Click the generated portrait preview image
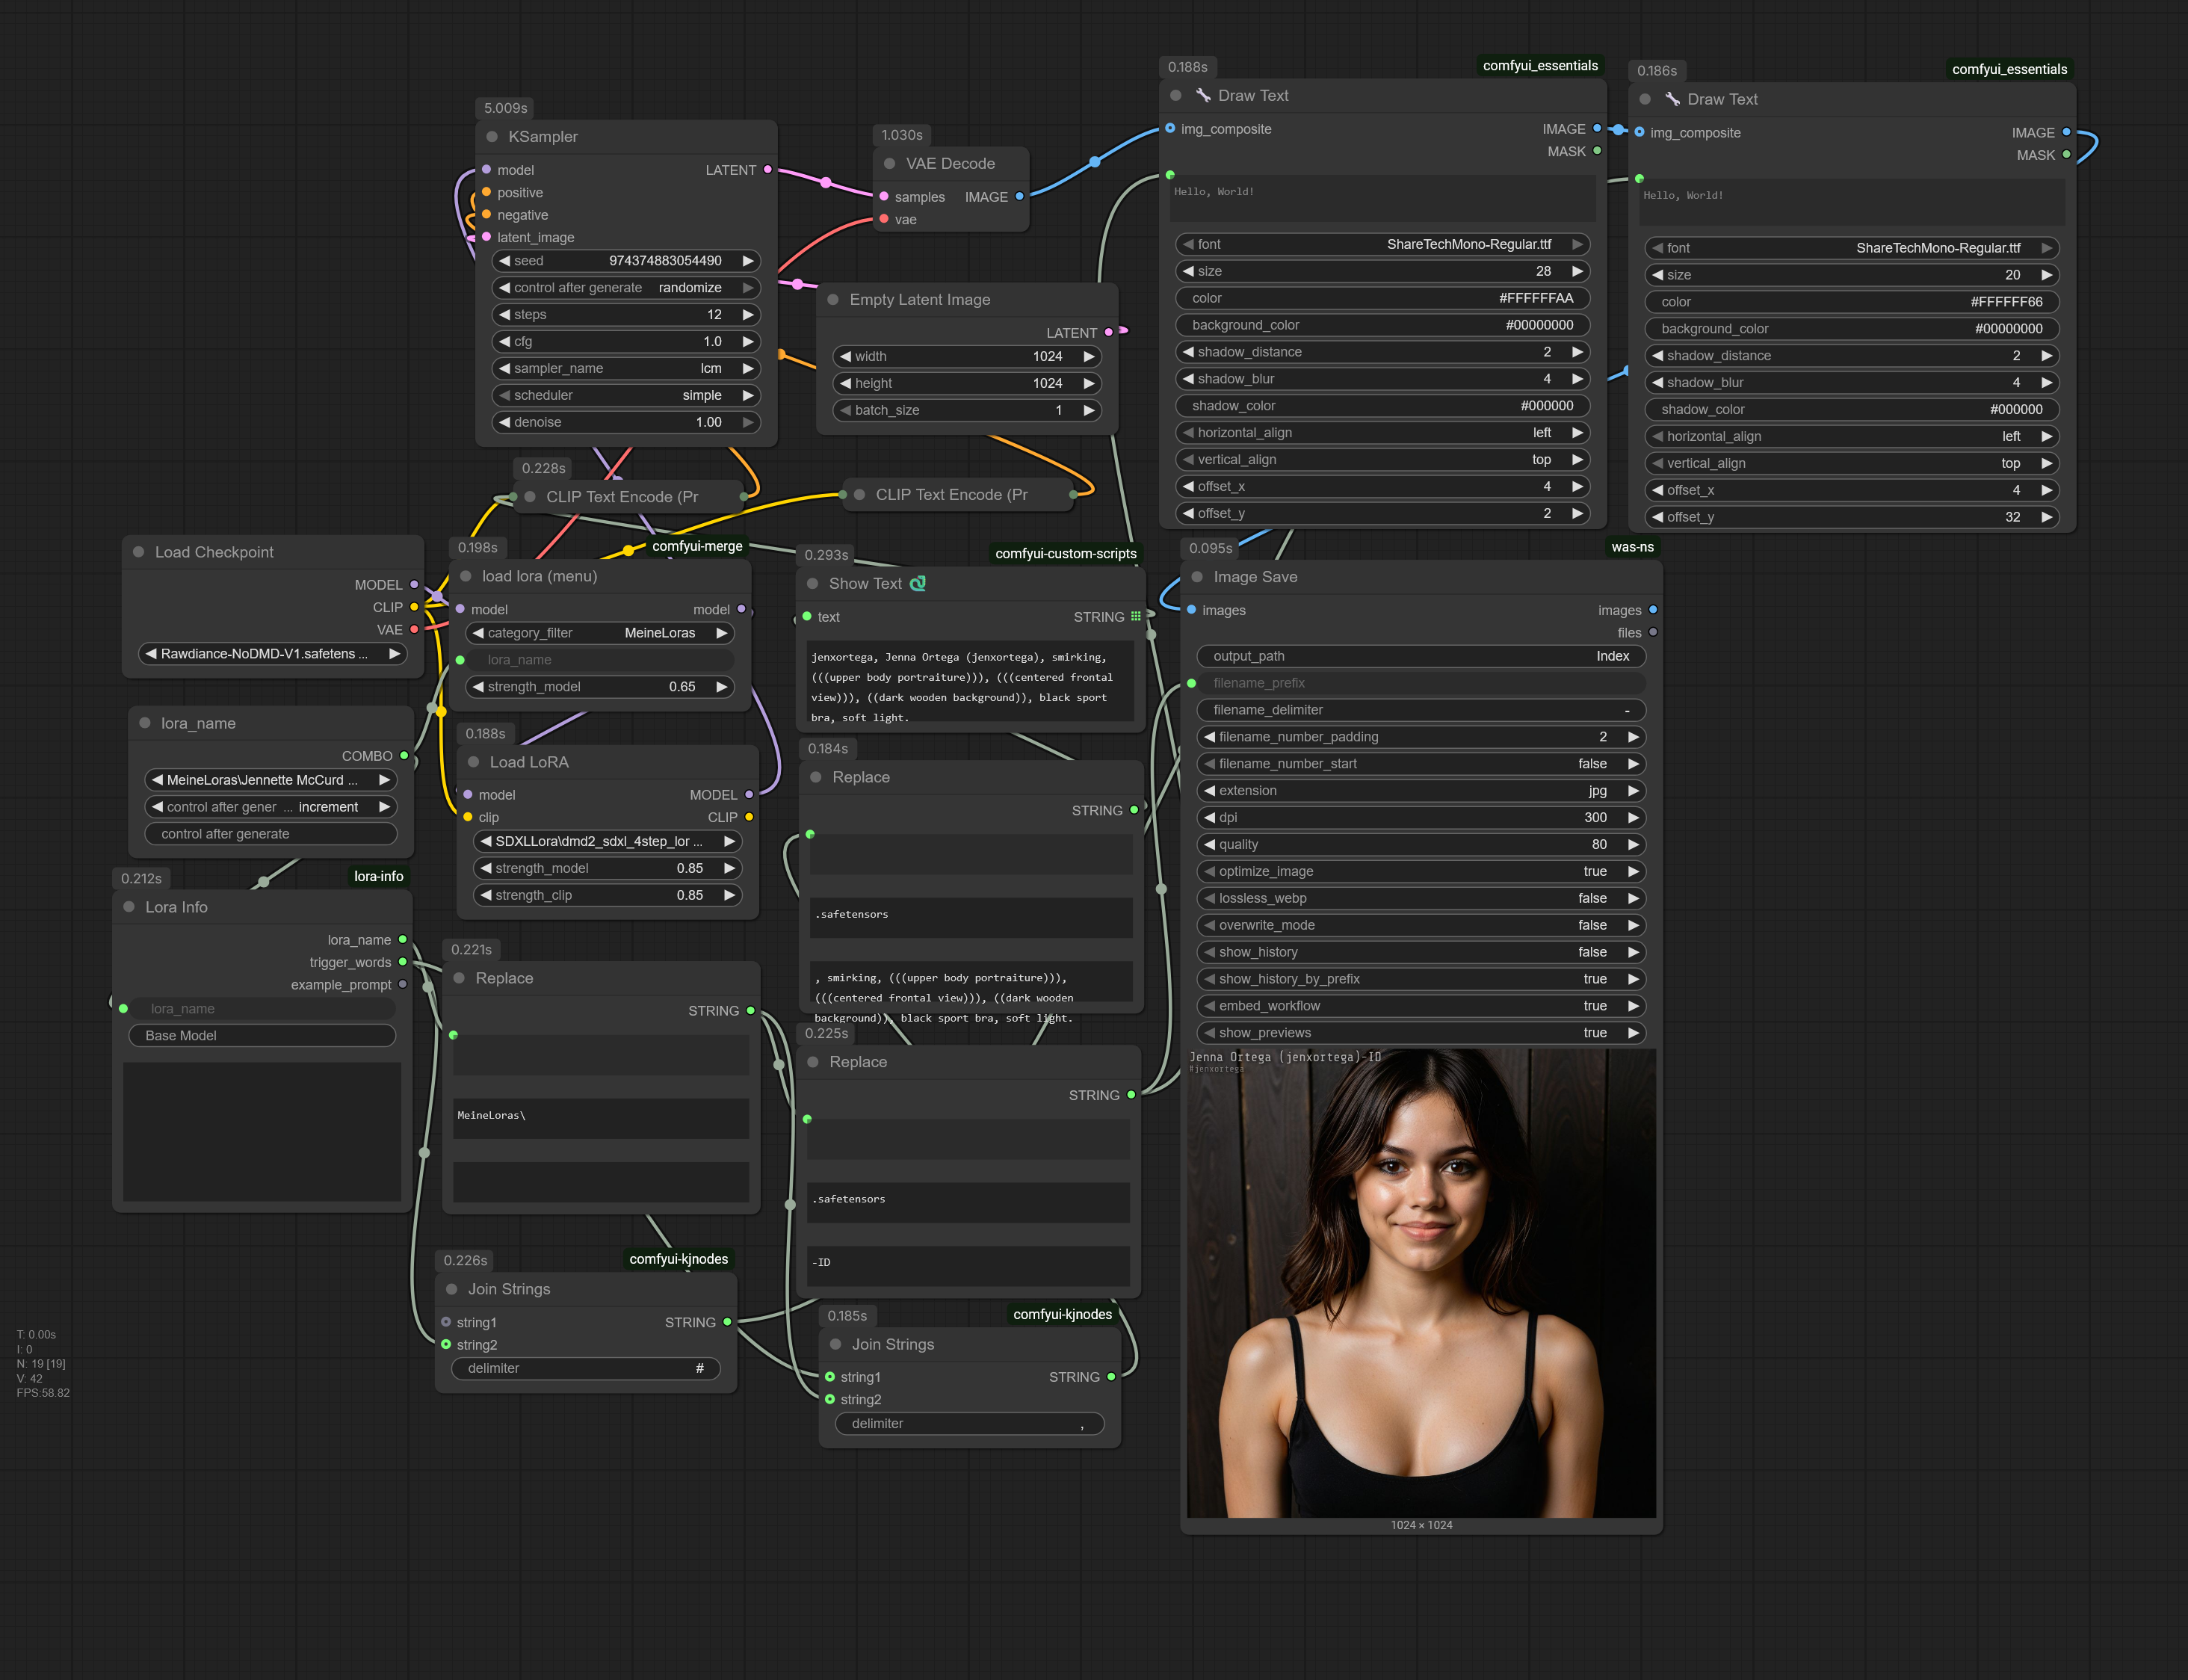The image size is (2188, 1680). coord(1421,1283)
